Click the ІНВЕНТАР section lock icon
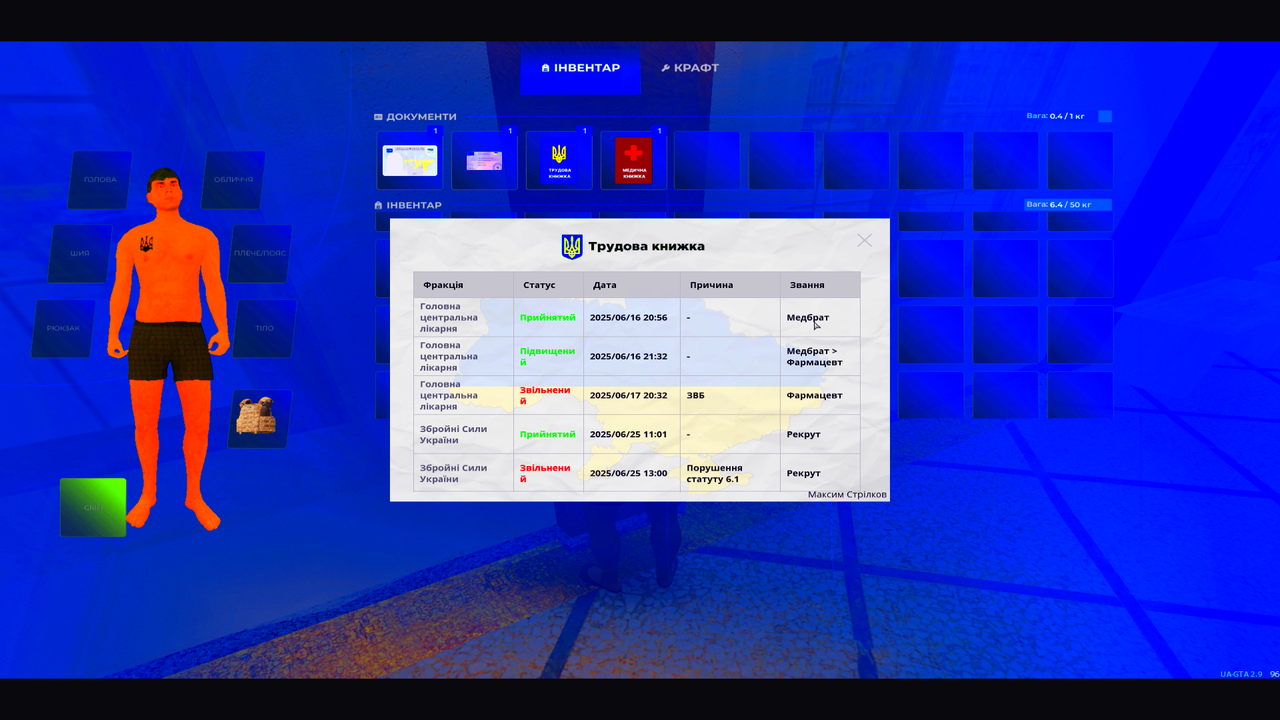Viewport: 1280px width, 720px height. 378,205
